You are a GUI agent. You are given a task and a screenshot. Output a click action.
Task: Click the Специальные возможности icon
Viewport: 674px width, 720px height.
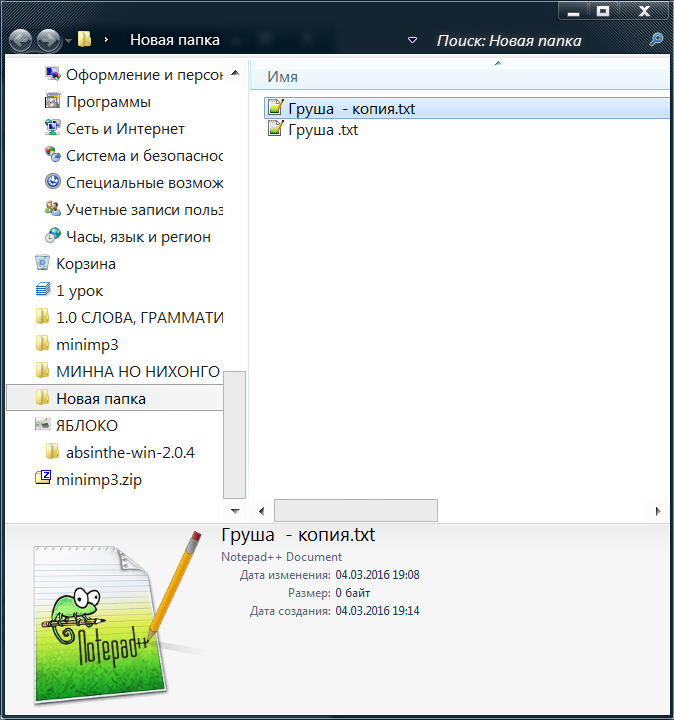click(x=52, y=181)
